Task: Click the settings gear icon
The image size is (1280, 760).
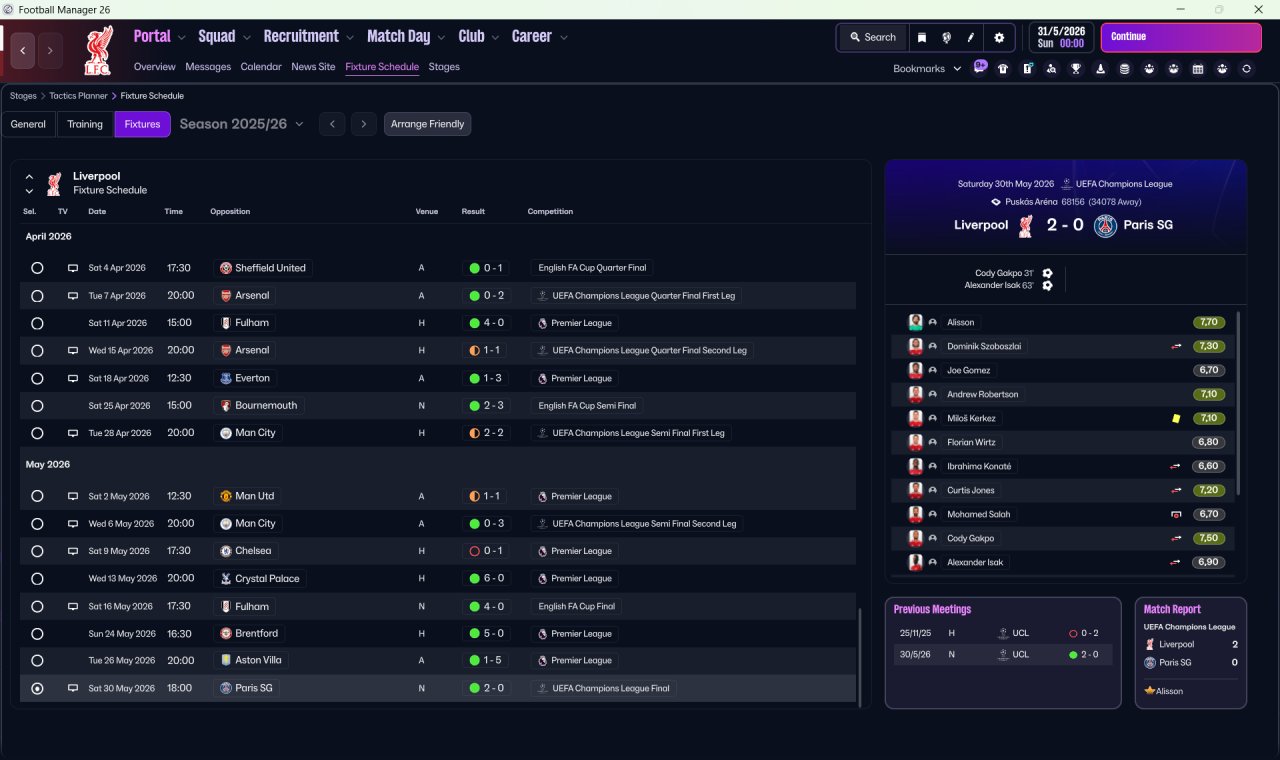Action: coord(998,37)
